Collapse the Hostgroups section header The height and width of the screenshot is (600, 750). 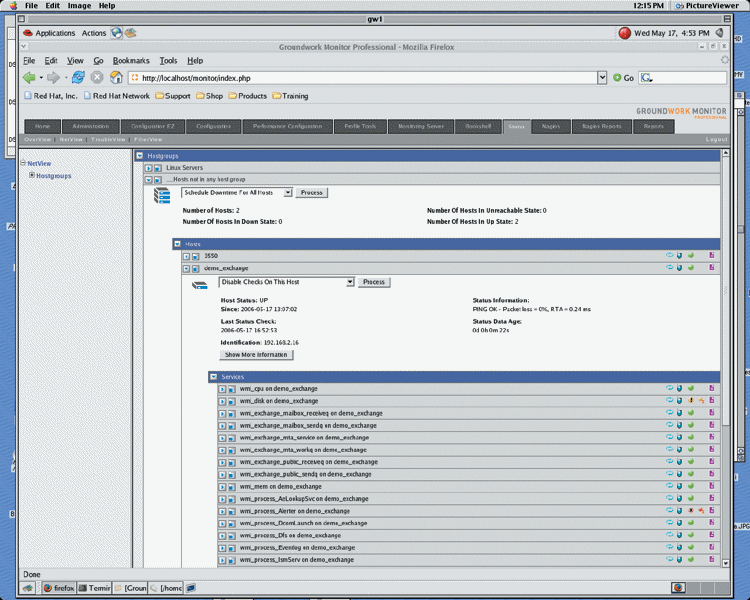click(x=139, y=156)
